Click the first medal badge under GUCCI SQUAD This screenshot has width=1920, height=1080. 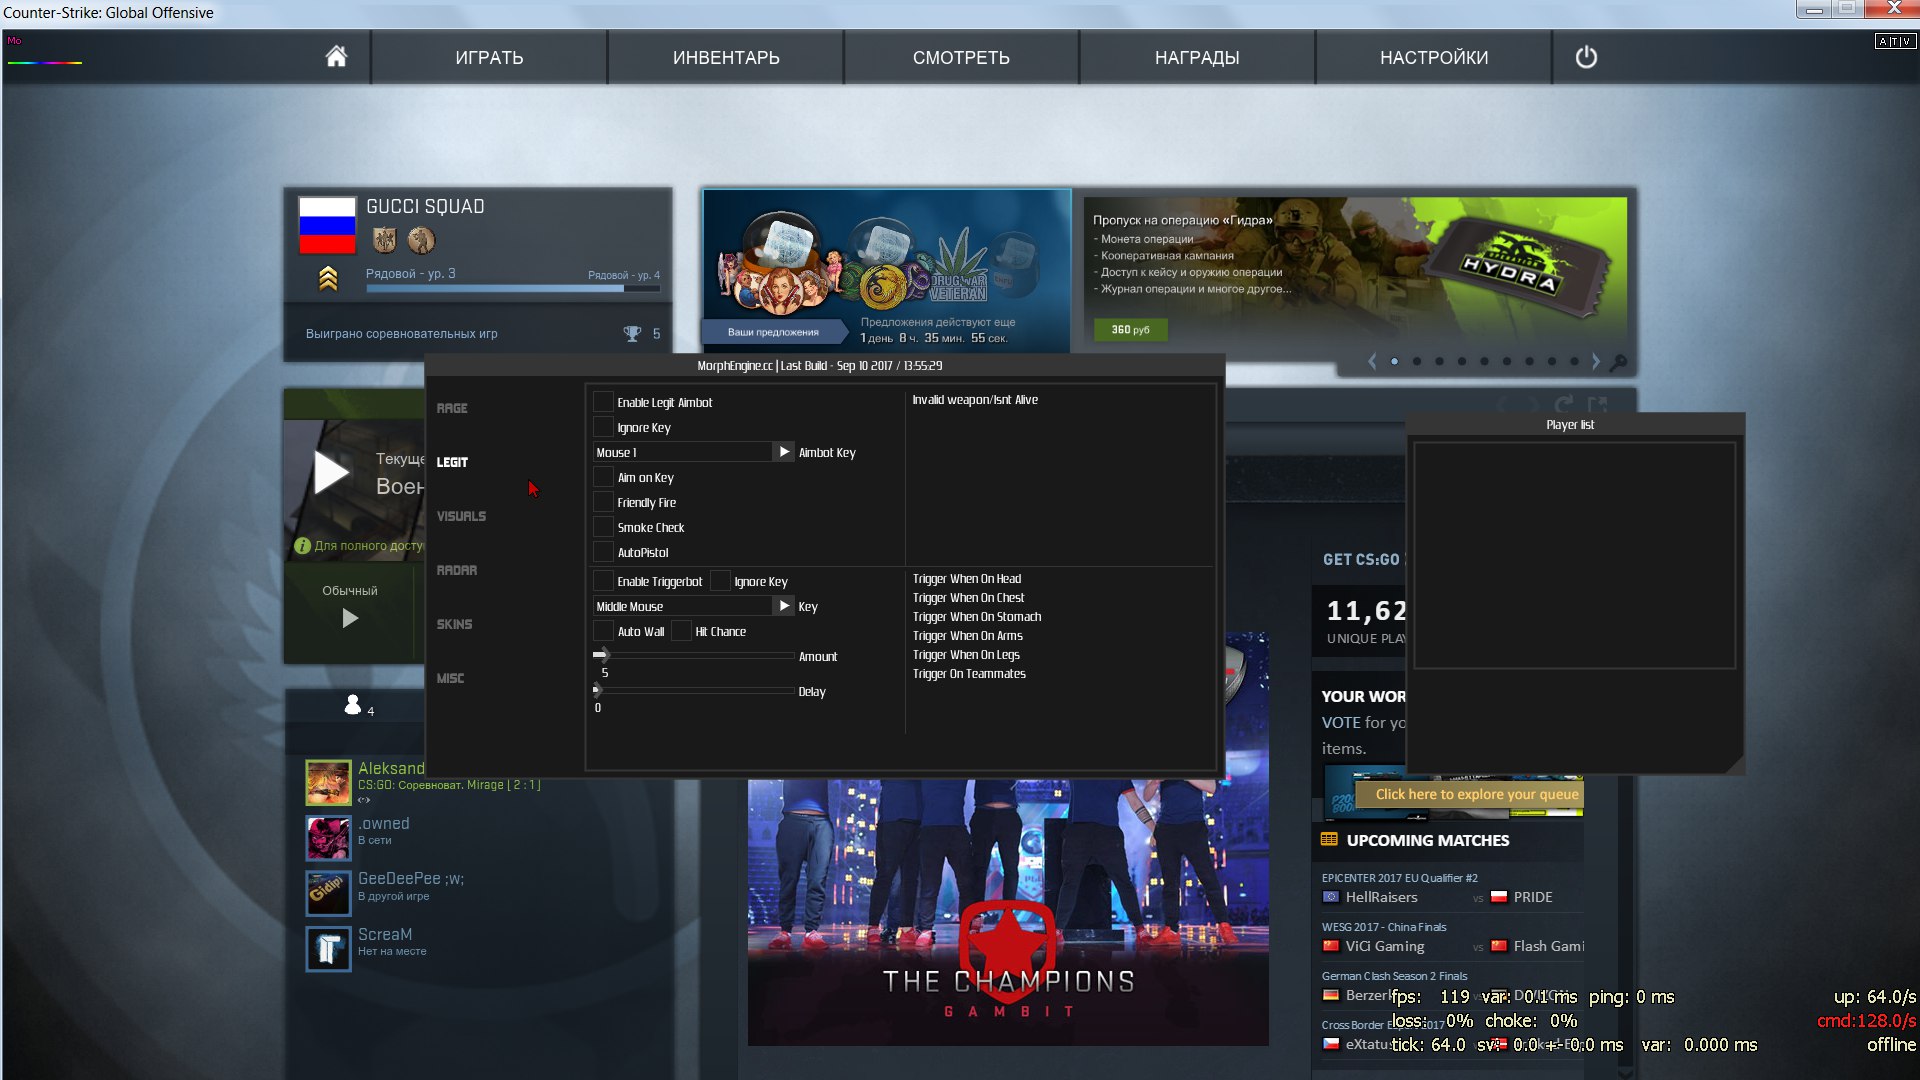[x=385, y=240]
